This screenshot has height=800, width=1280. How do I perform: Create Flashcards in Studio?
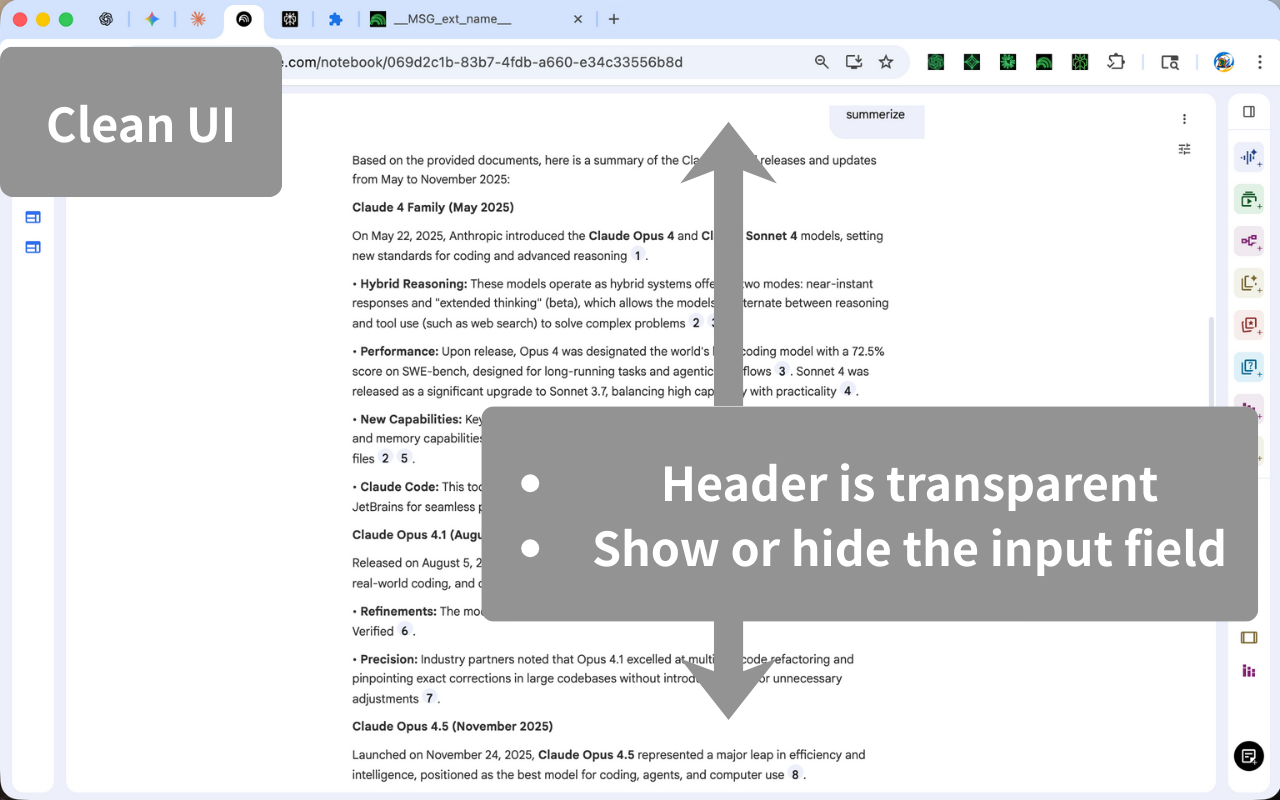pyautogui.click(x=1249, y=325)
